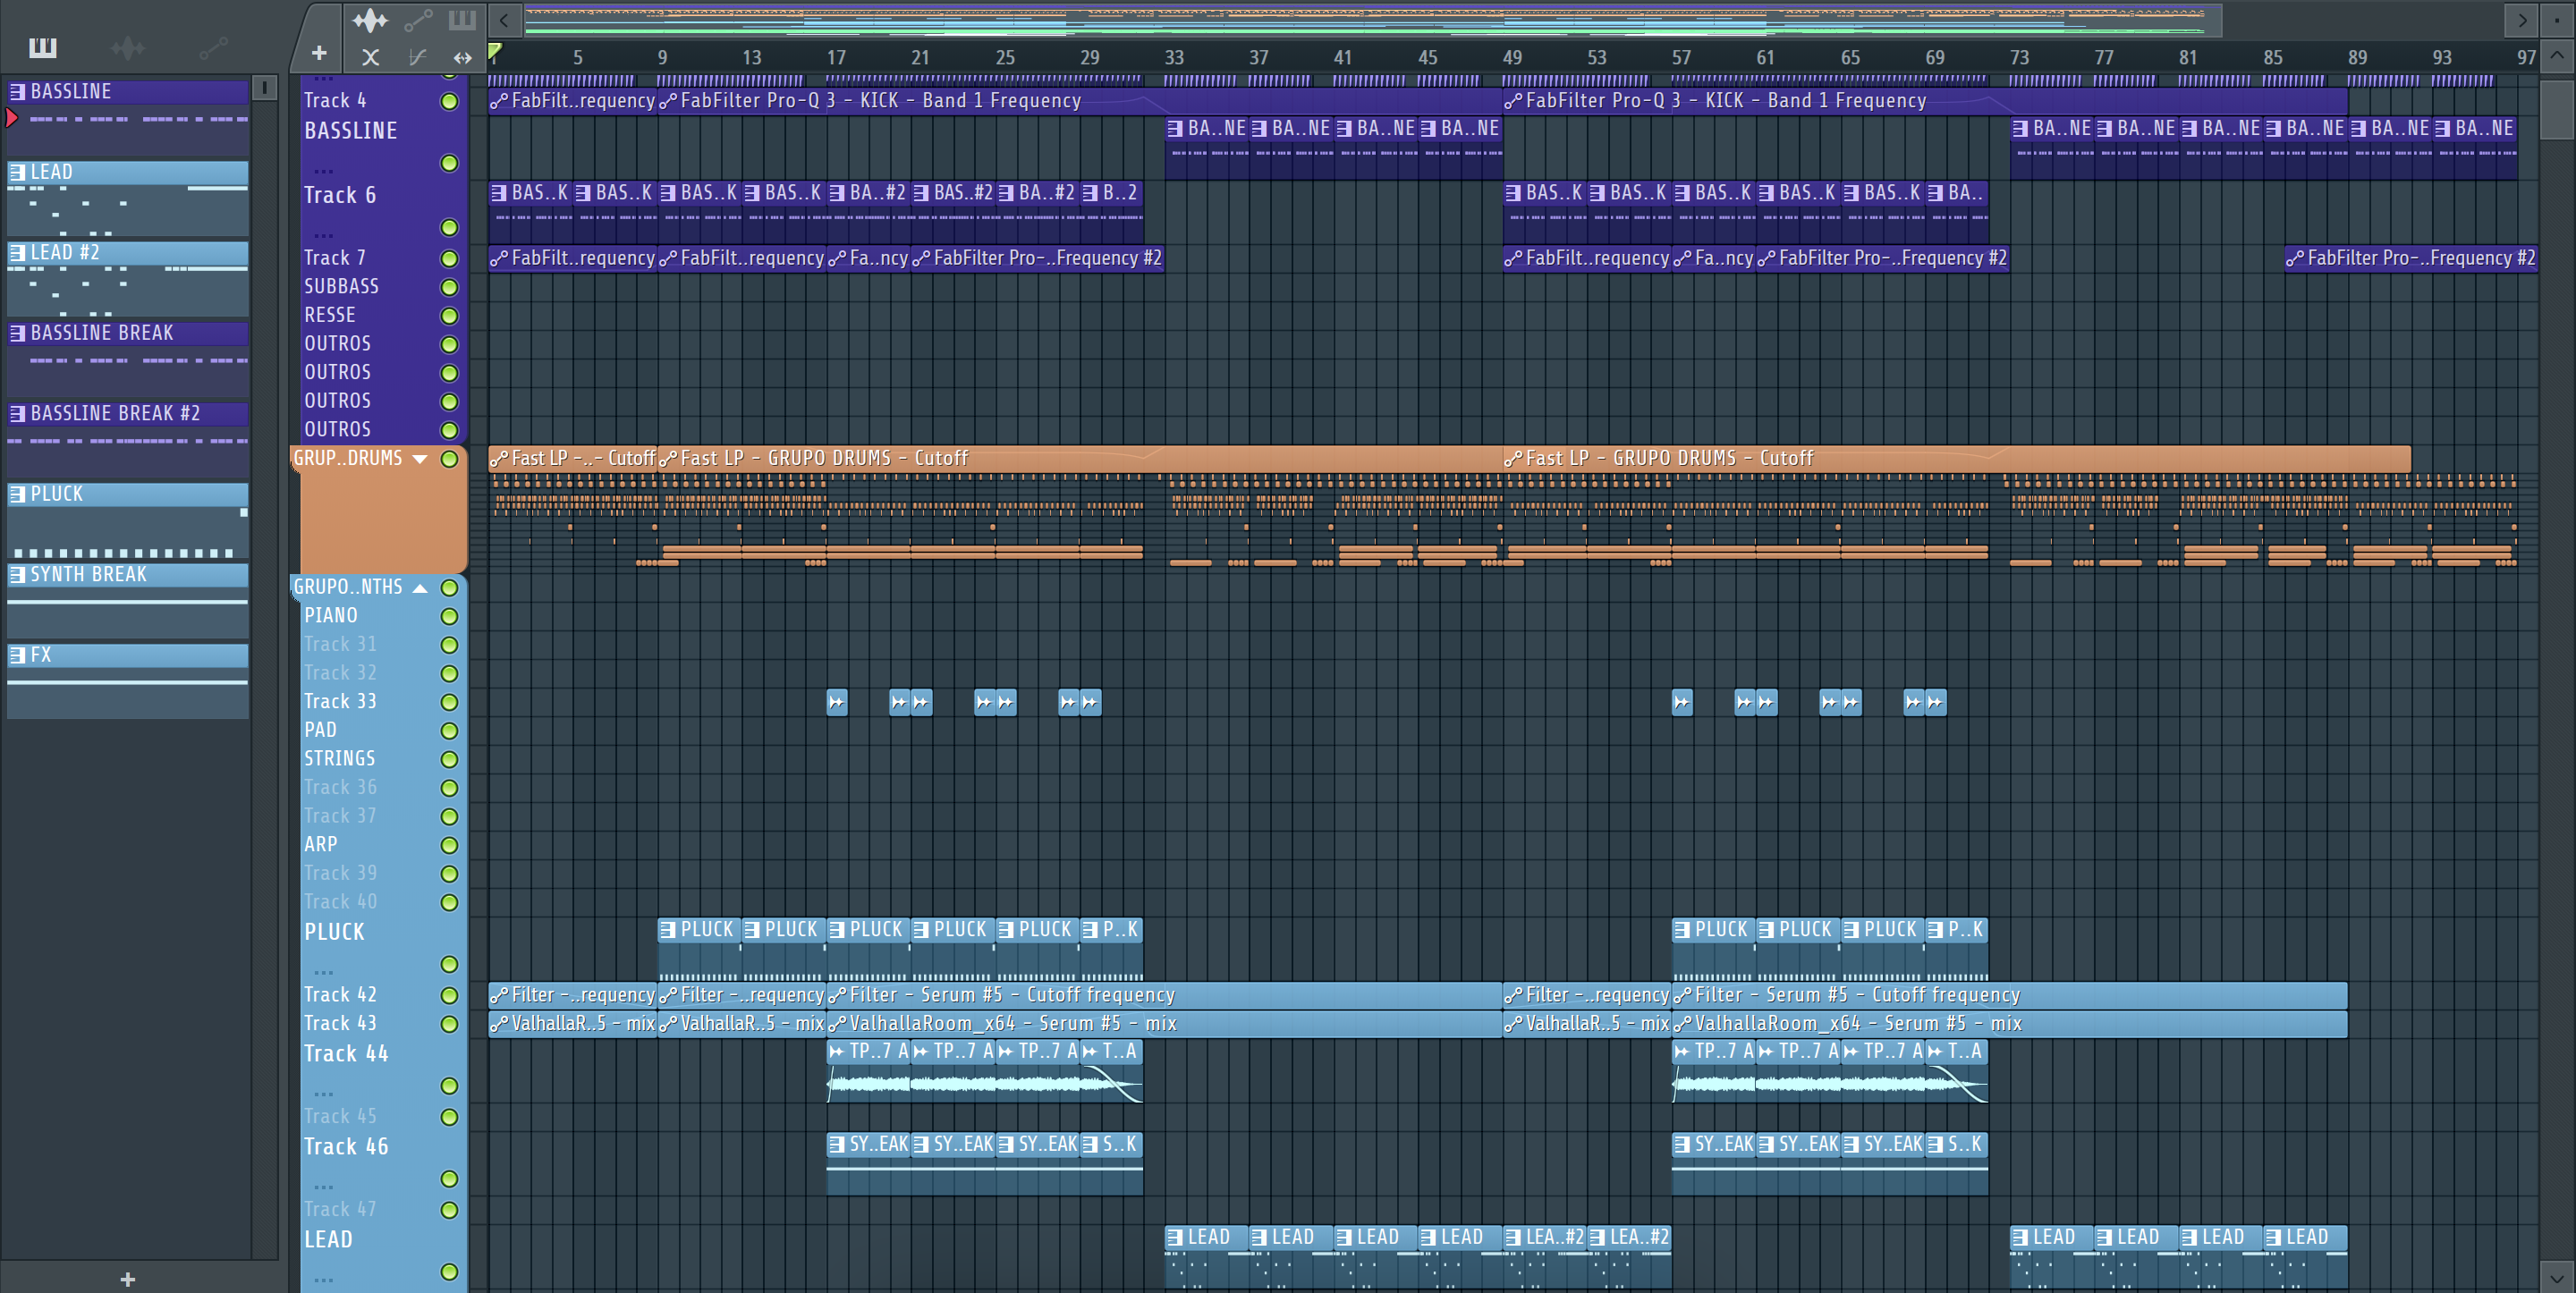Open options dots under the PLUCK track
Screen dimensions: 2576x1293
click(323, 972)
